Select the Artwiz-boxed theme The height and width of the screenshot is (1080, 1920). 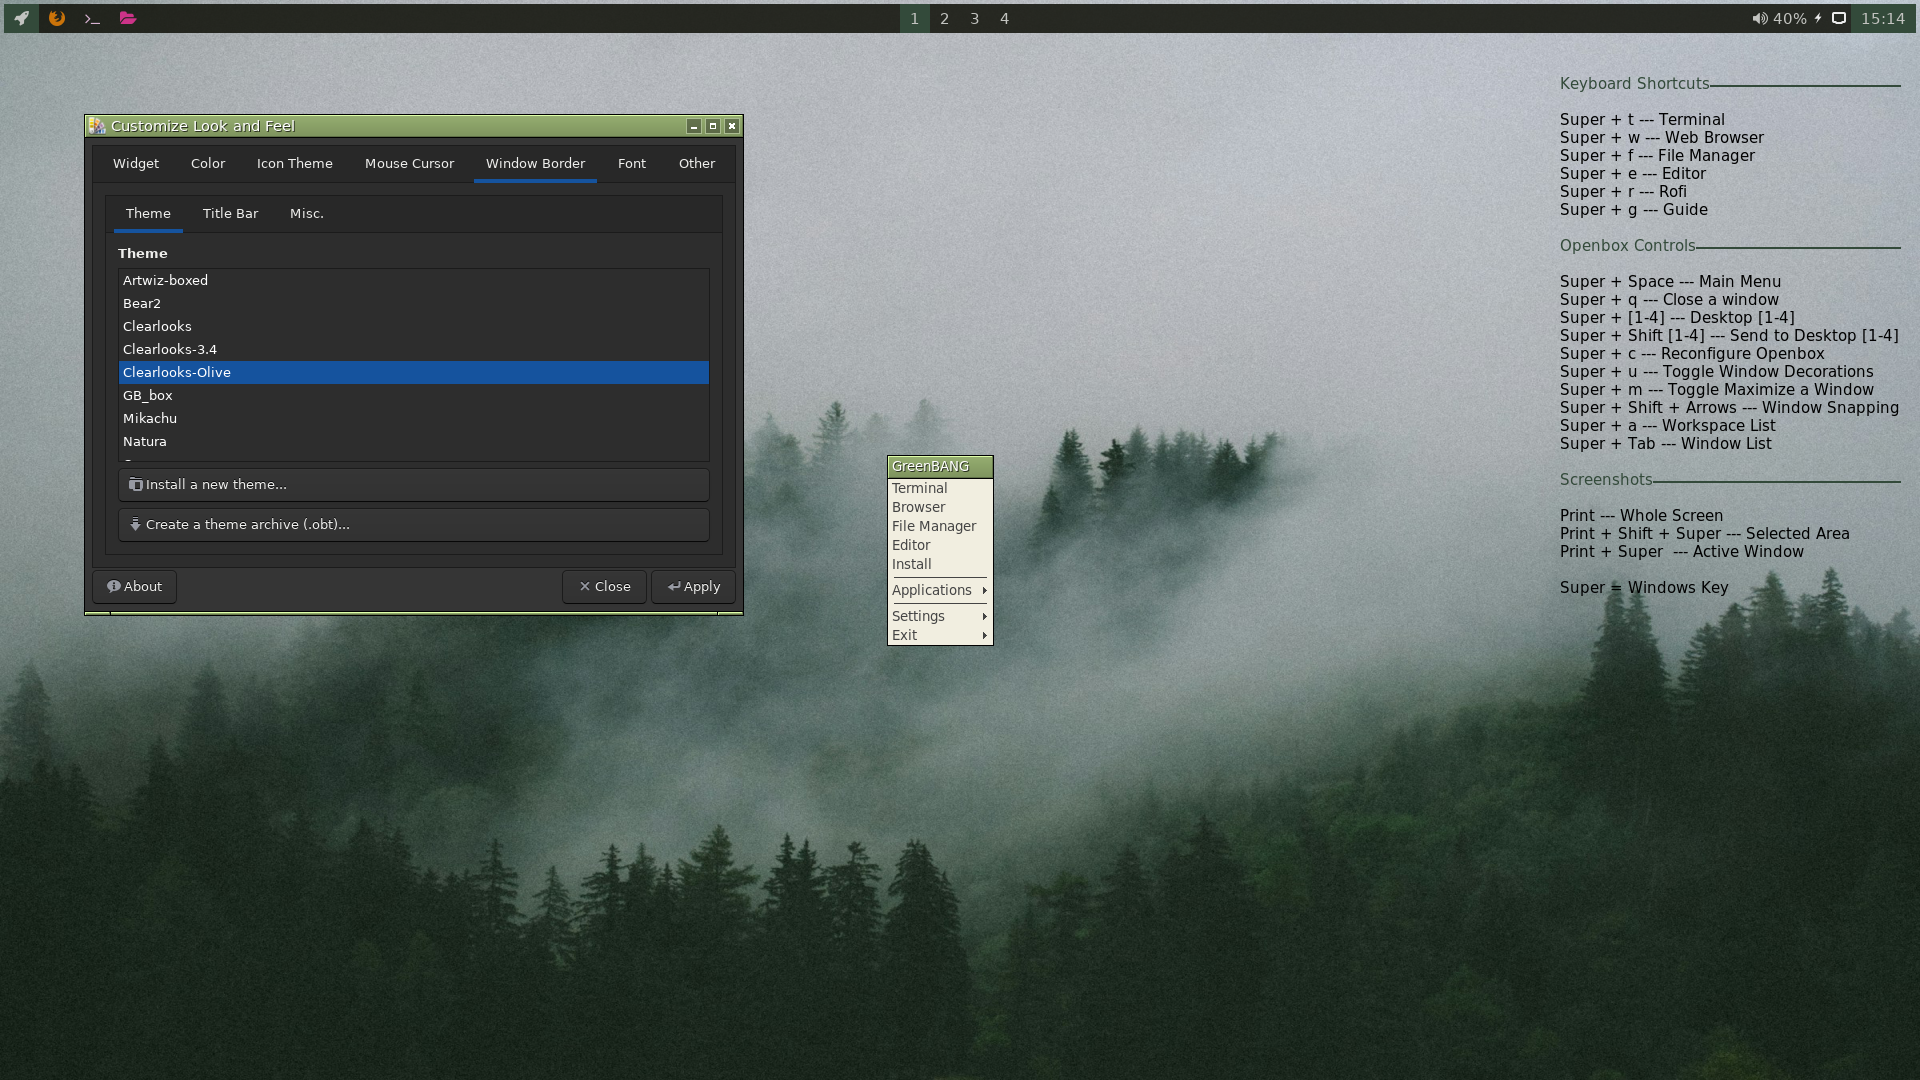click(414, 280)
